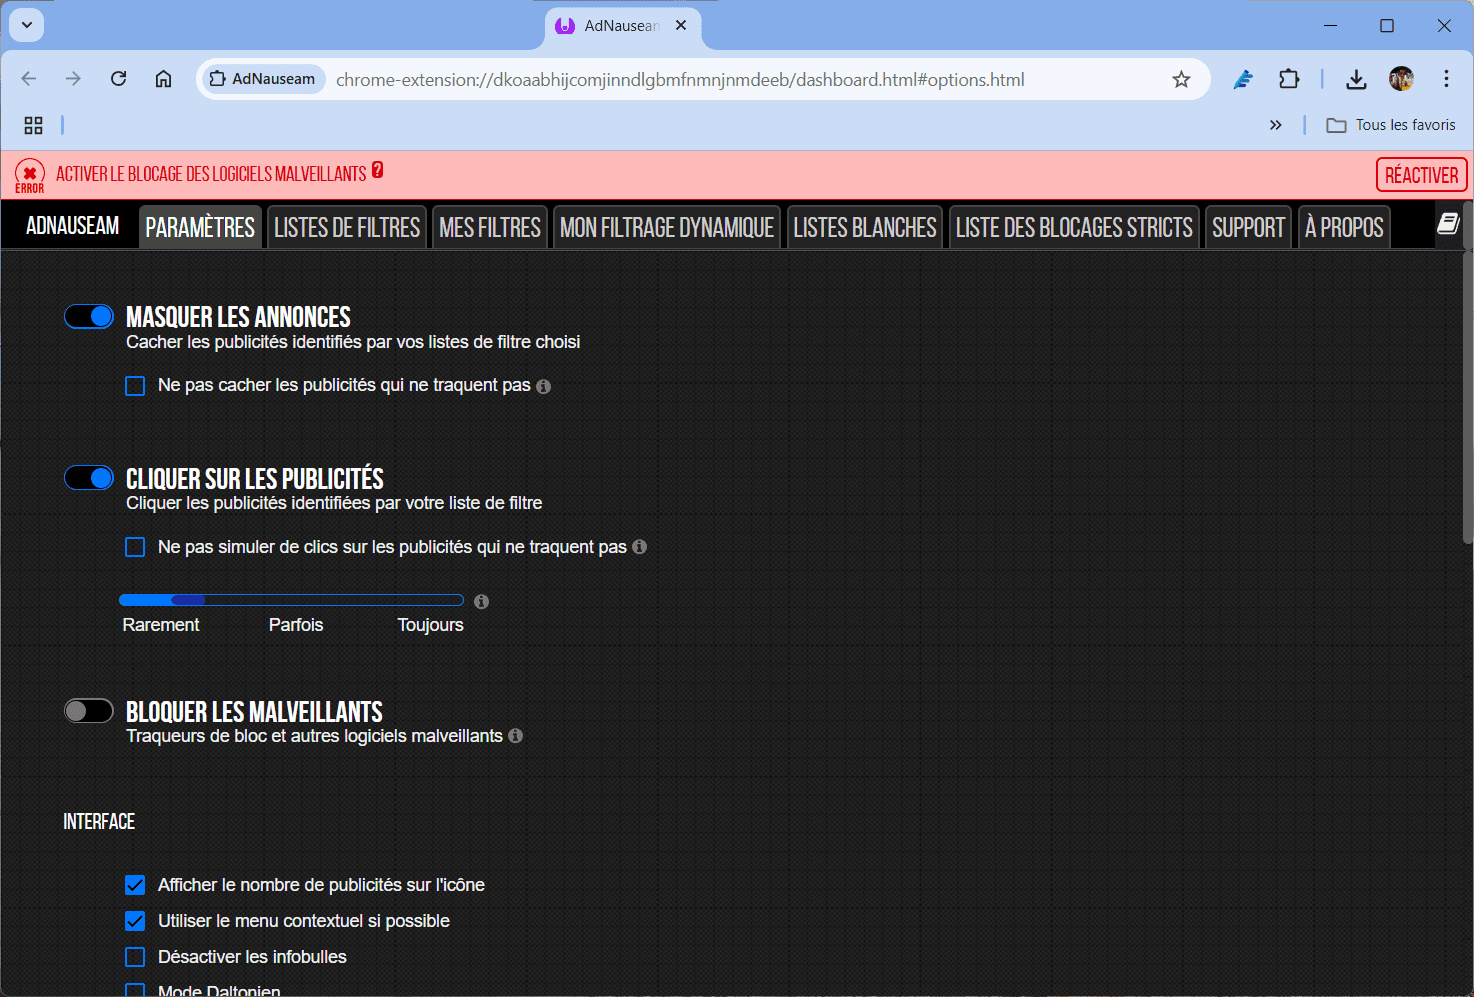Open the profile avatar
Image resolution: width=1474 pixels, height=997 pixels.
pyautogui.click(x=1401, y=79)
